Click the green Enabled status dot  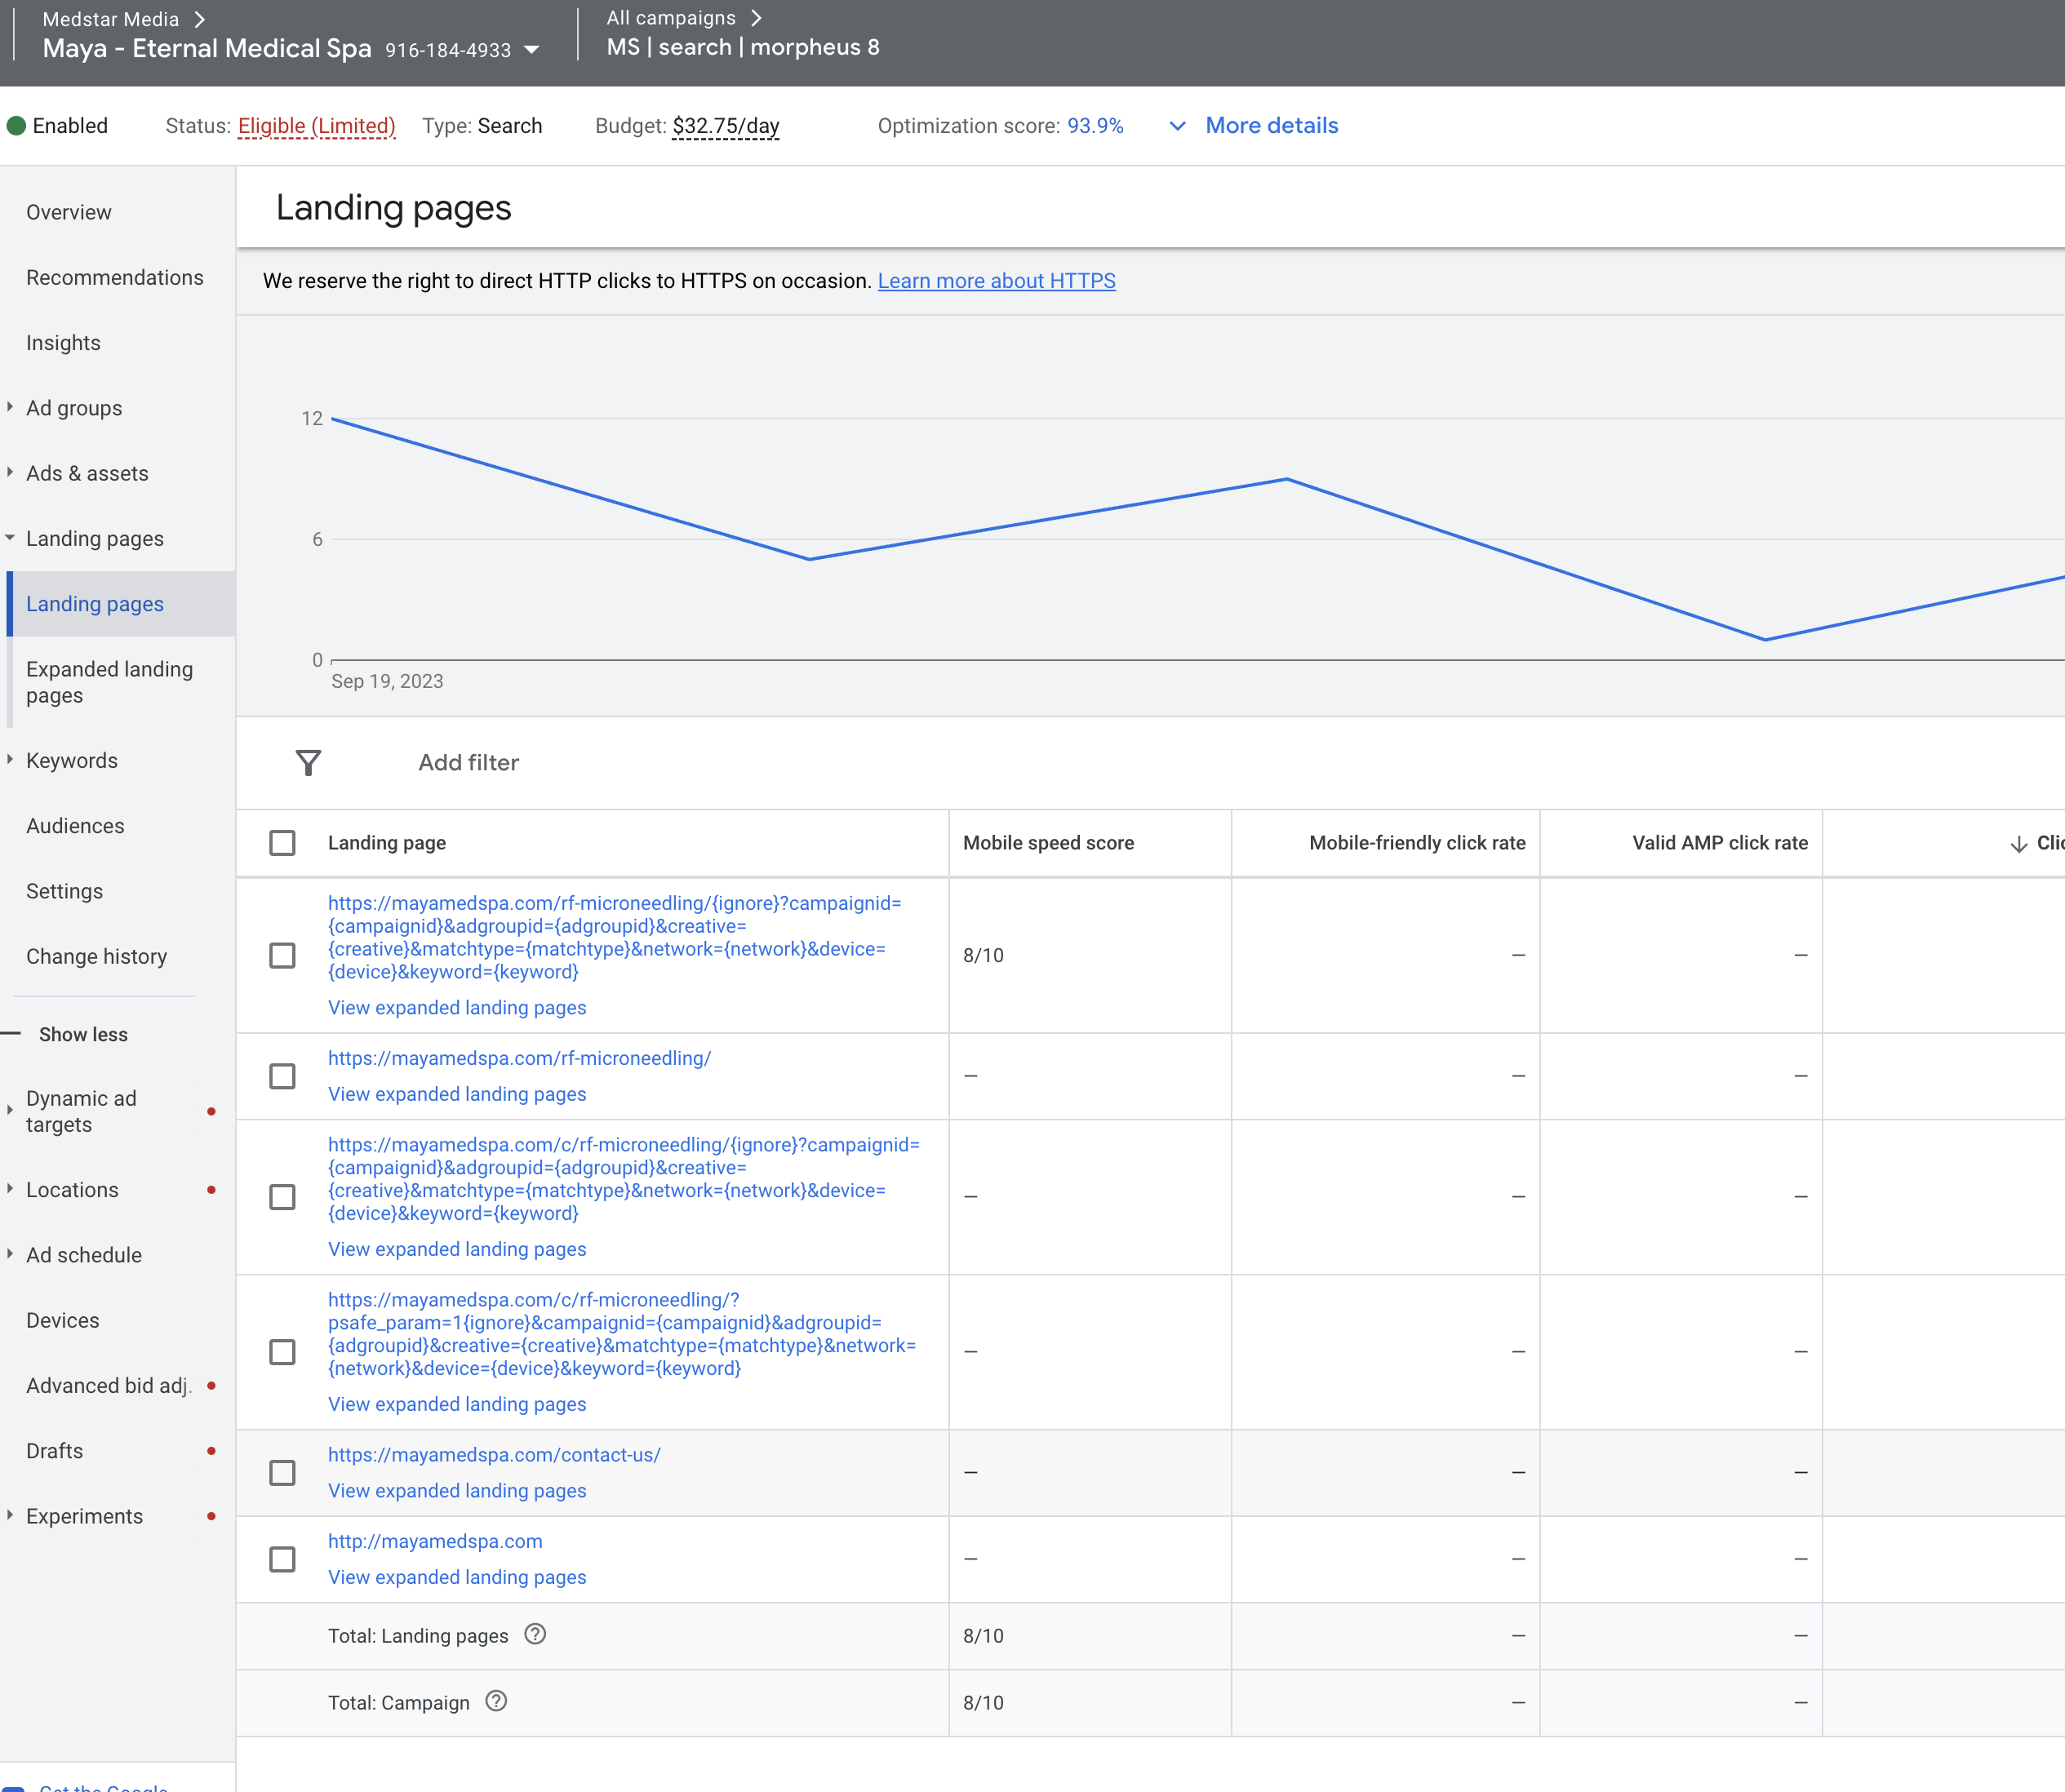click(x=16, y=126)
